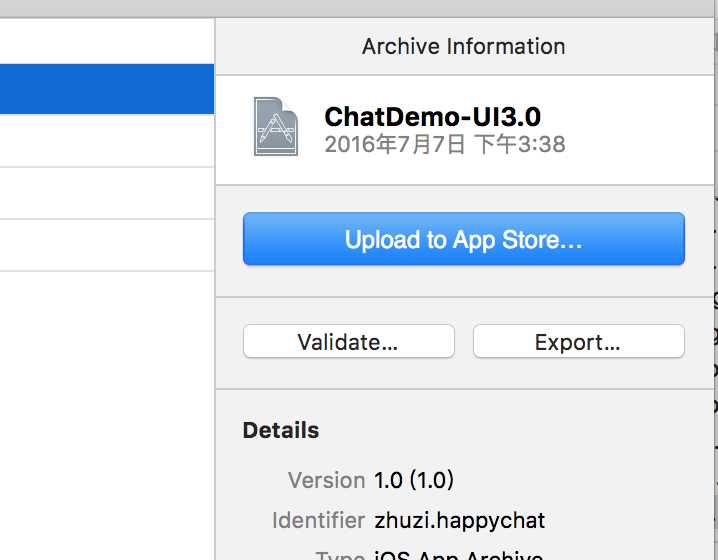
Task: Select the highlighted blue archive row
Action: click(107, 89)
